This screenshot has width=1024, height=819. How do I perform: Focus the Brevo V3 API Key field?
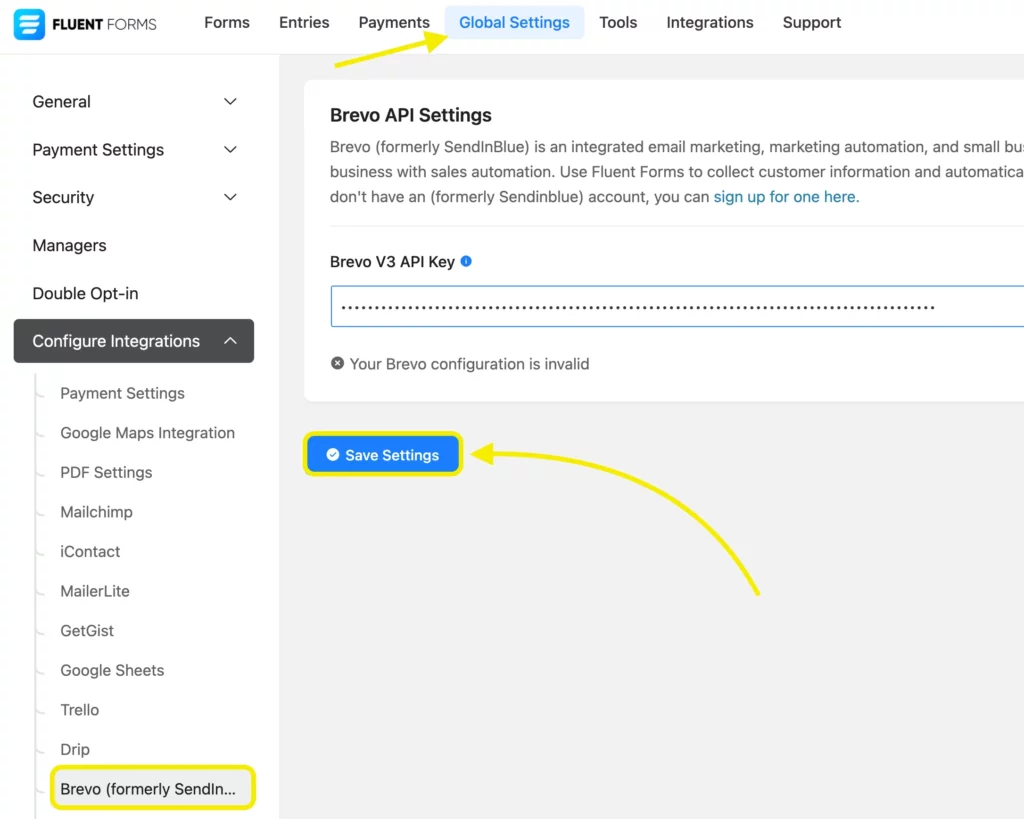677,306
